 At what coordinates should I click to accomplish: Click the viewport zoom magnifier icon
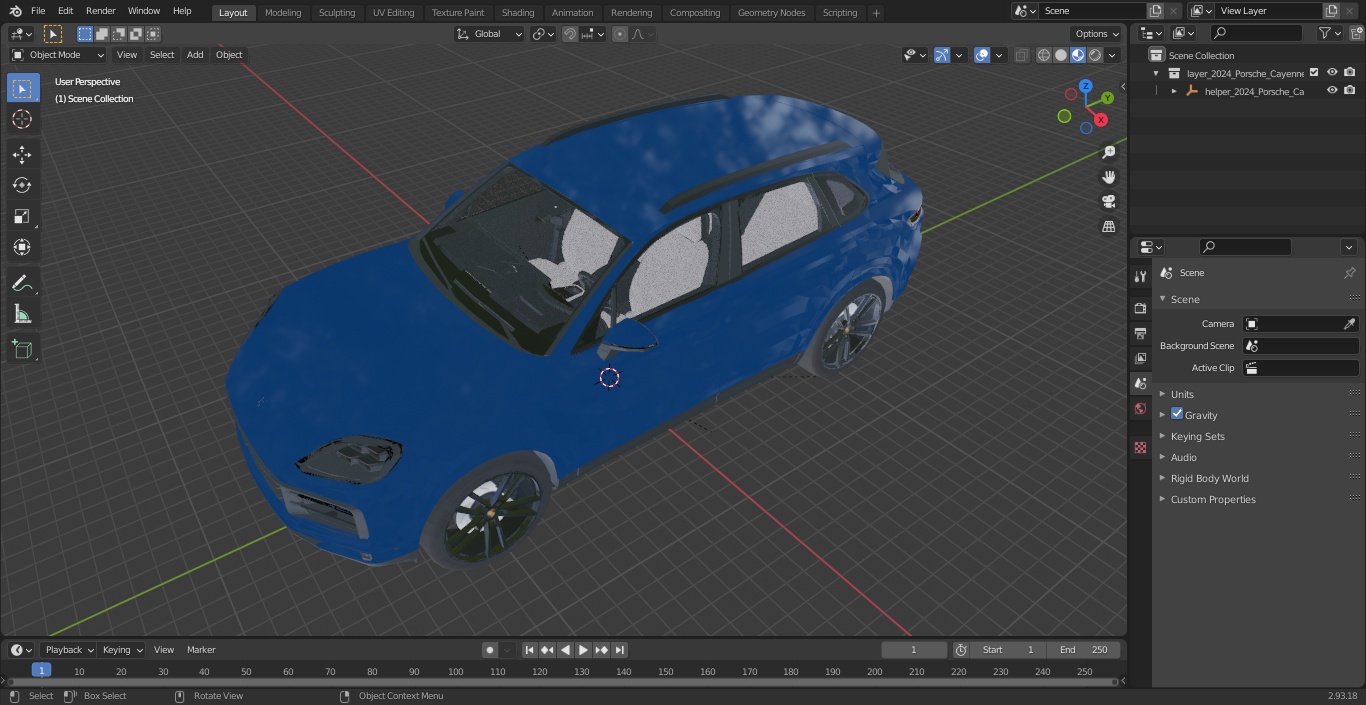[1108, 152]
